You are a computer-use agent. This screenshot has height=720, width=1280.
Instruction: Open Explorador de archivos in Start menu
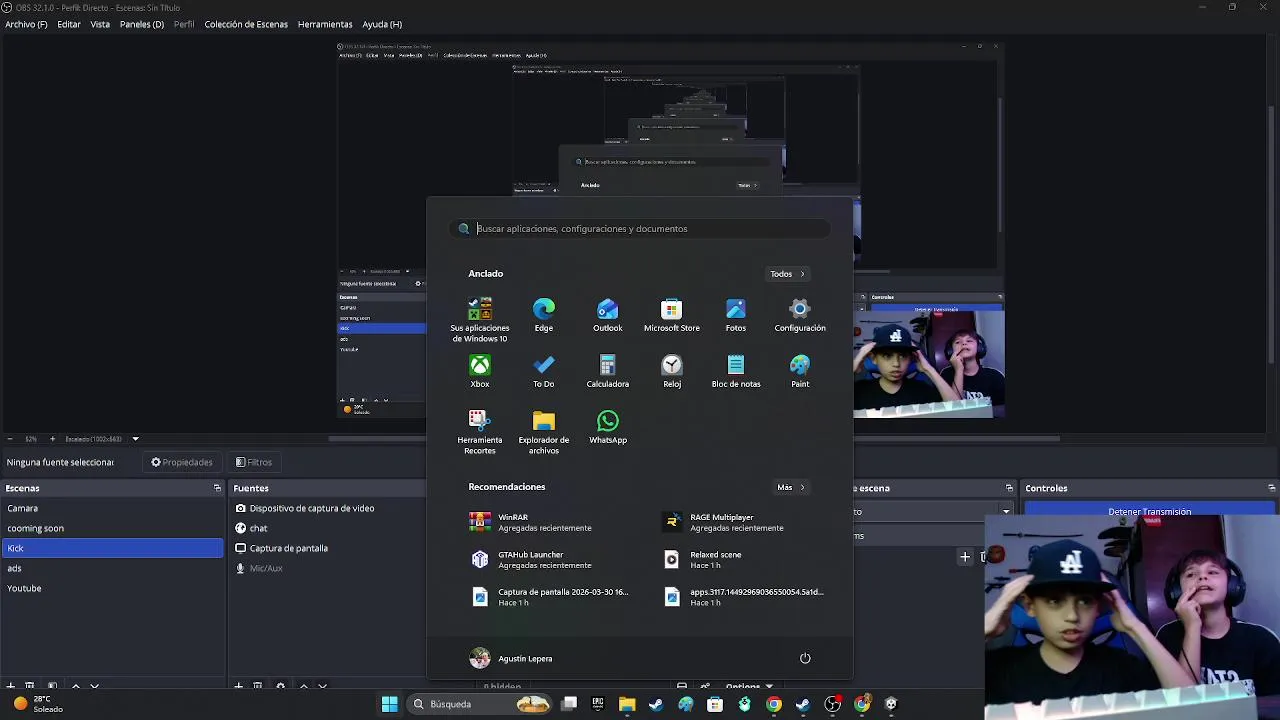(x=543, y=432)
